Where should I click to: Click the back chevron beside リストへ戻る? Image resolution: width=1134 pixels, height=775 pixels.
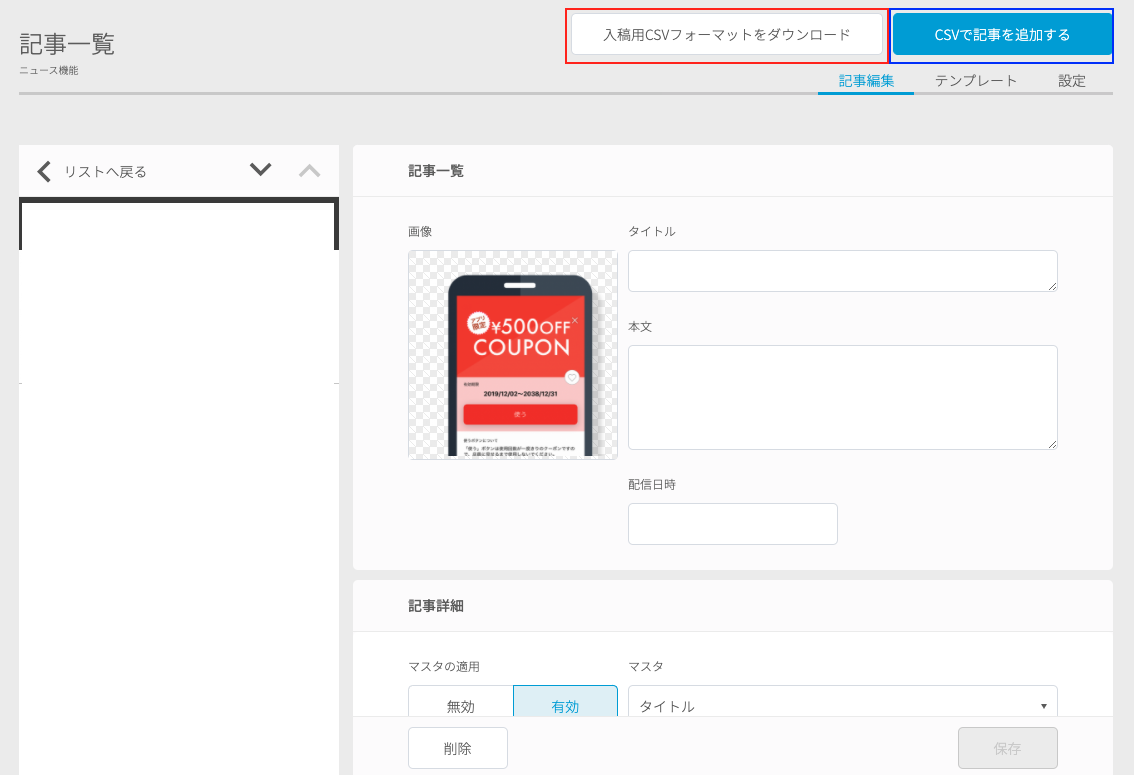click(44, 171)
